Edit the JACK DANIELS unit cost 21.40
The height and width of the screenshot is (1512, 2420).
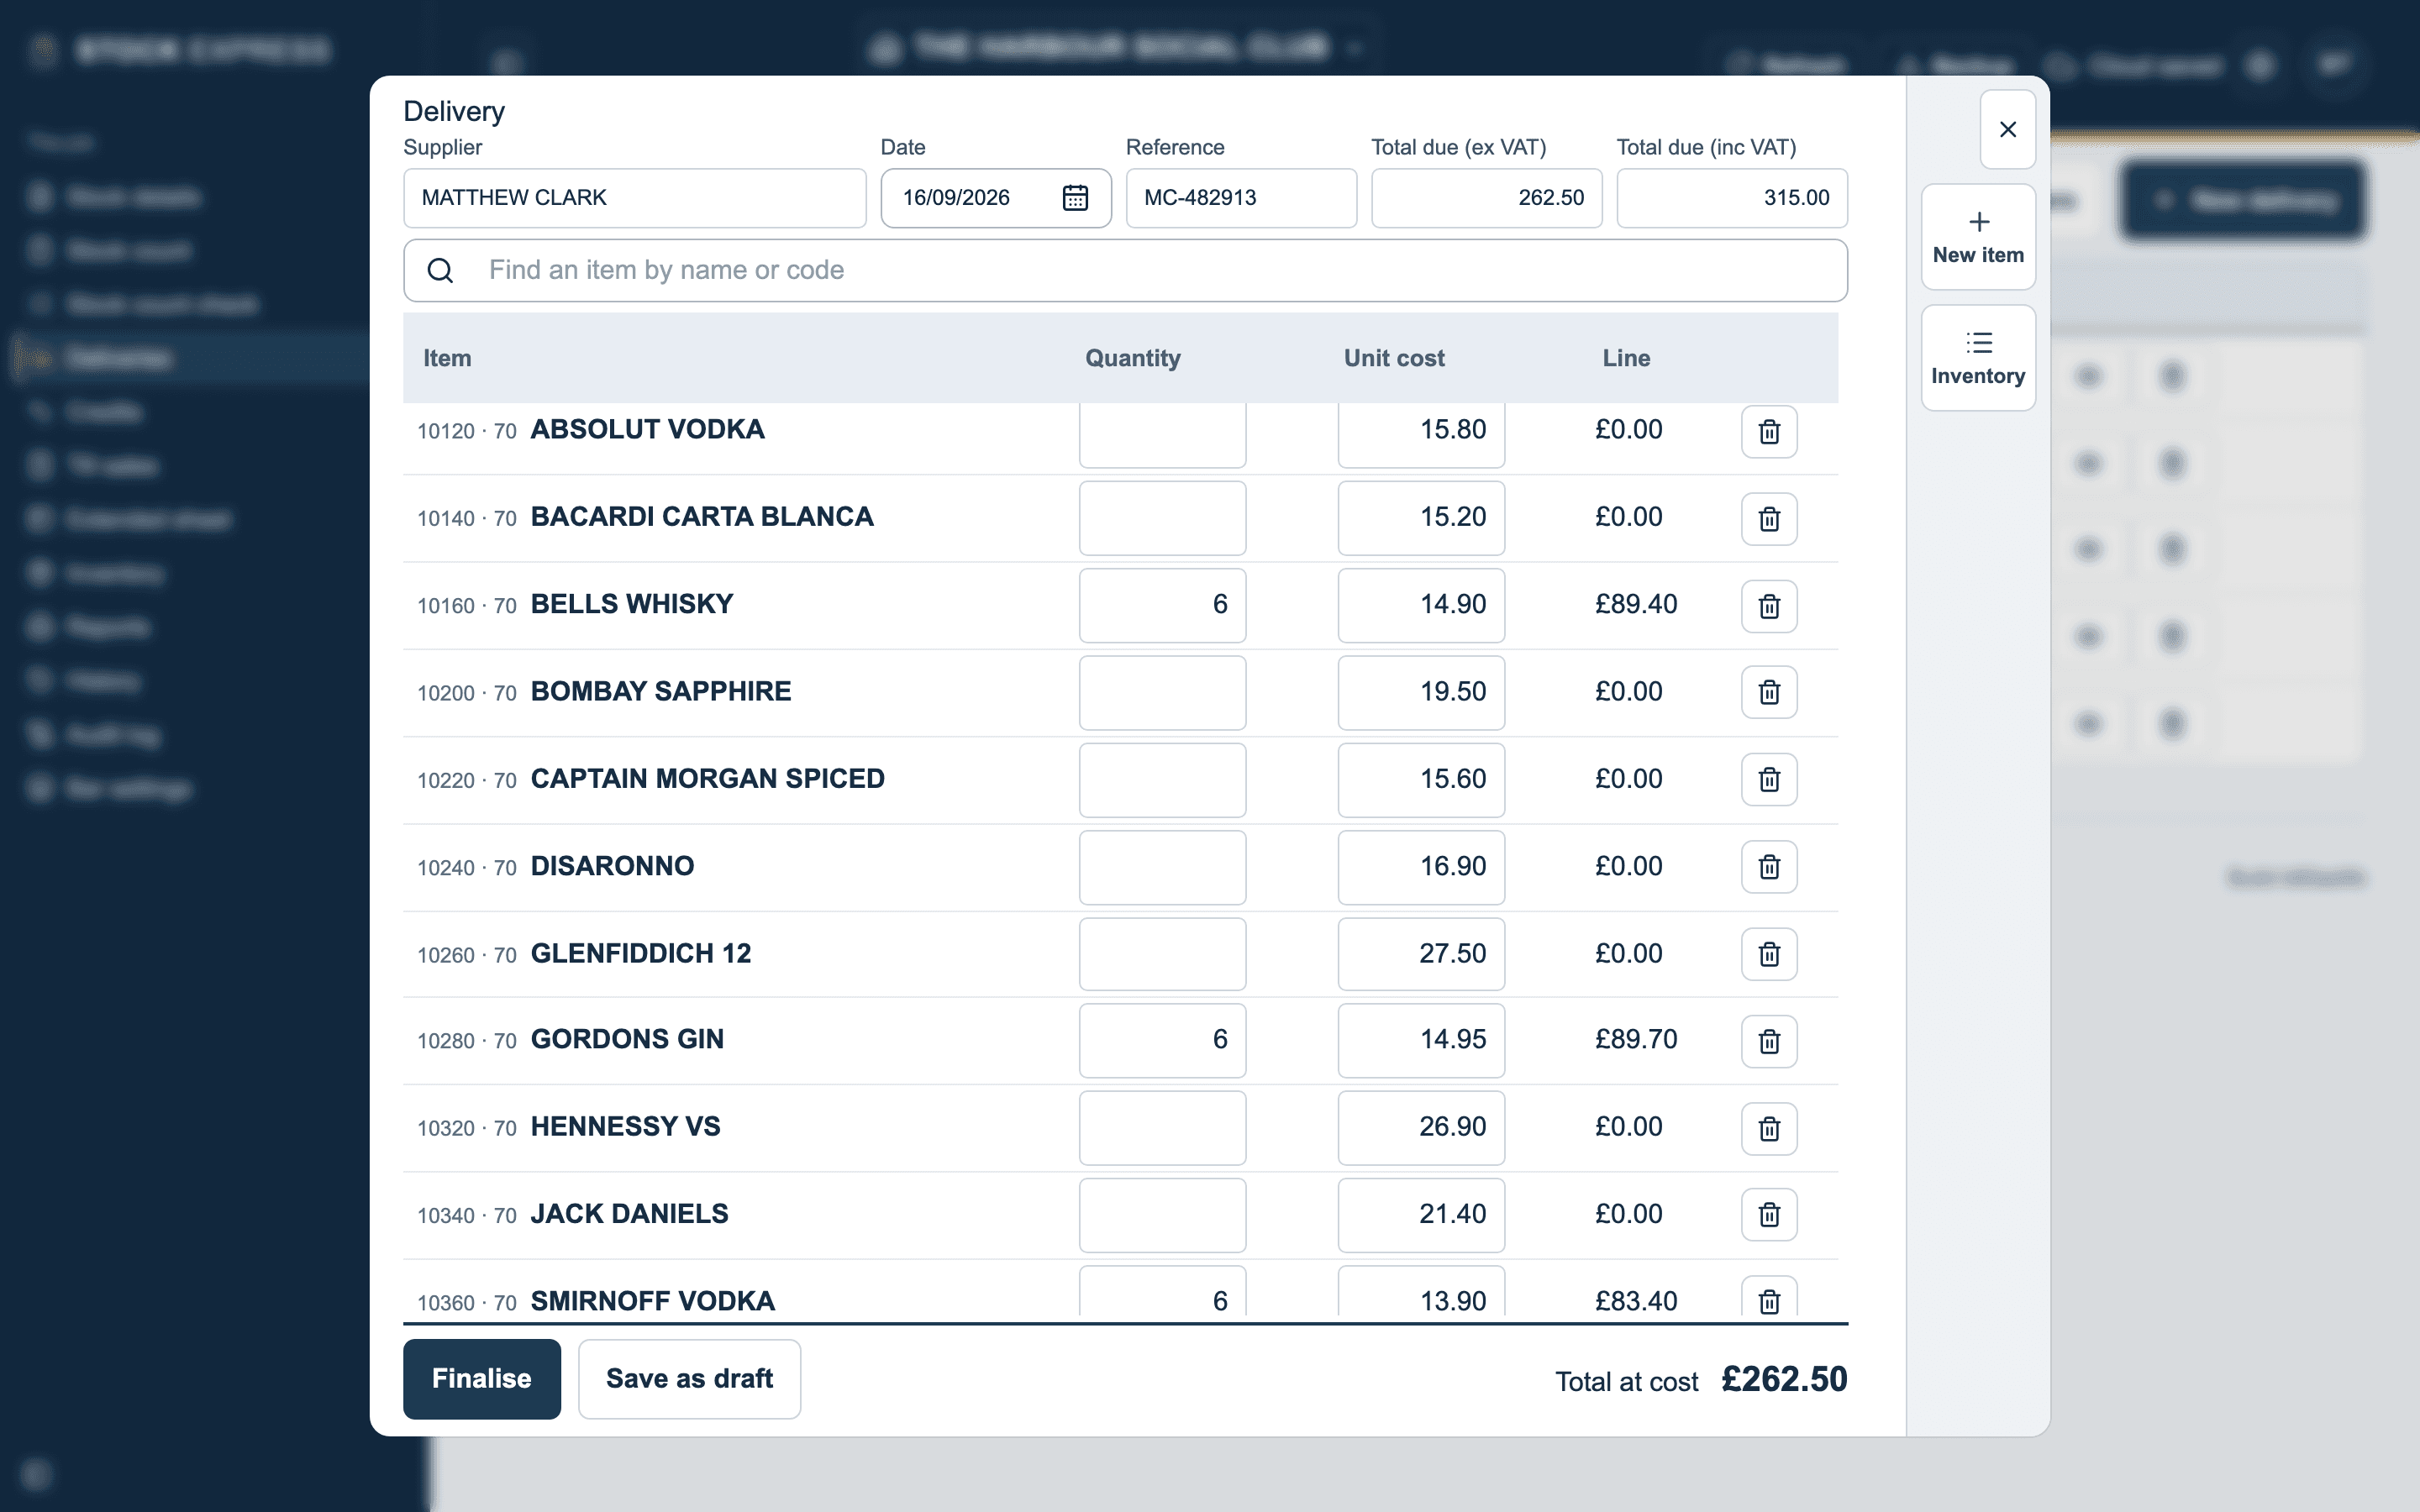pyautogui.click(x=1421, y=1215)
